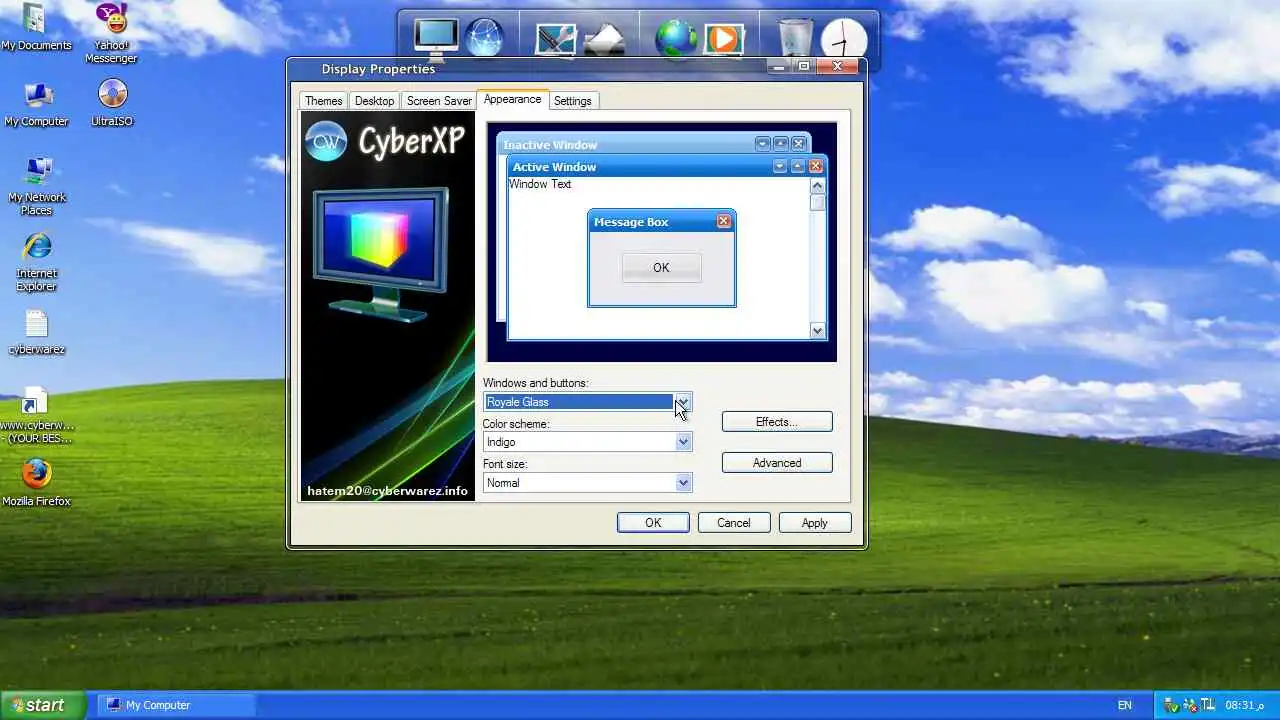Click preview scrollbar down arrow

(x=817, y=331)
